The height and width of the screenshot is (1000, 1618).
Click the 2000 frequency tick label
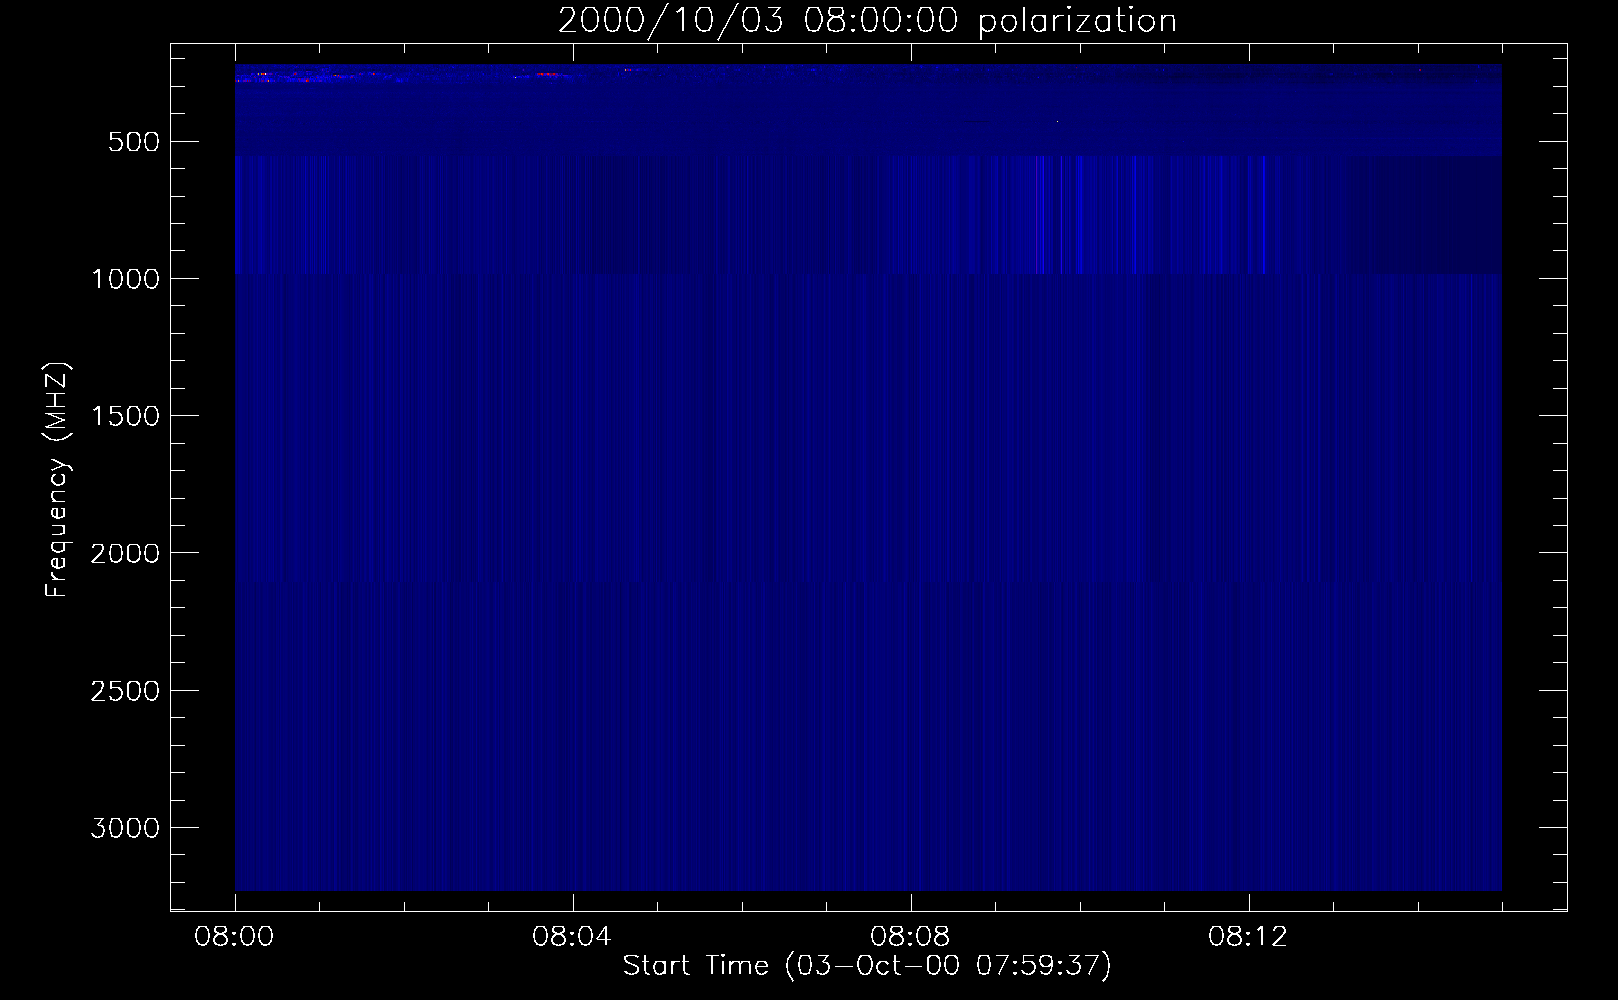(x=125, y=553)
